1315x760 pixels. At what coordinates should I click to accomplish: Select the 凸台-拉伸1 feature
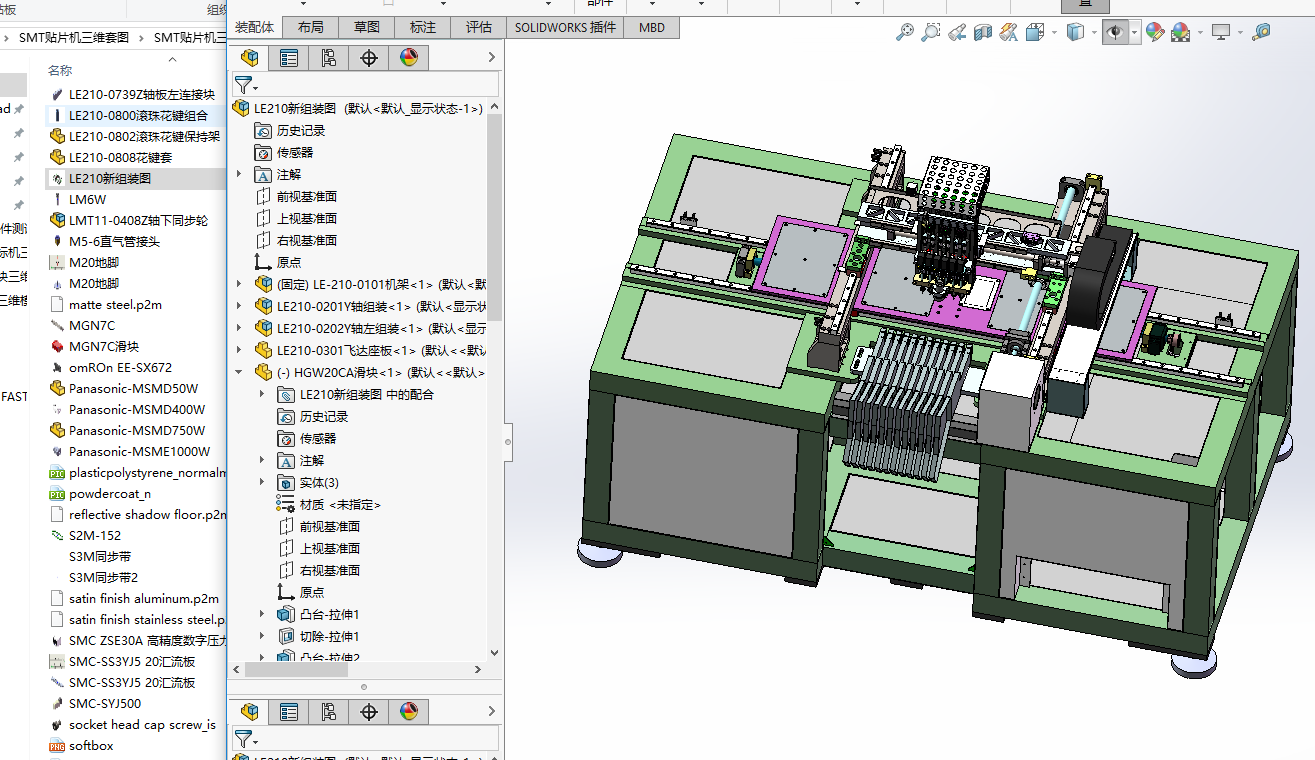(x=329, y=614)
